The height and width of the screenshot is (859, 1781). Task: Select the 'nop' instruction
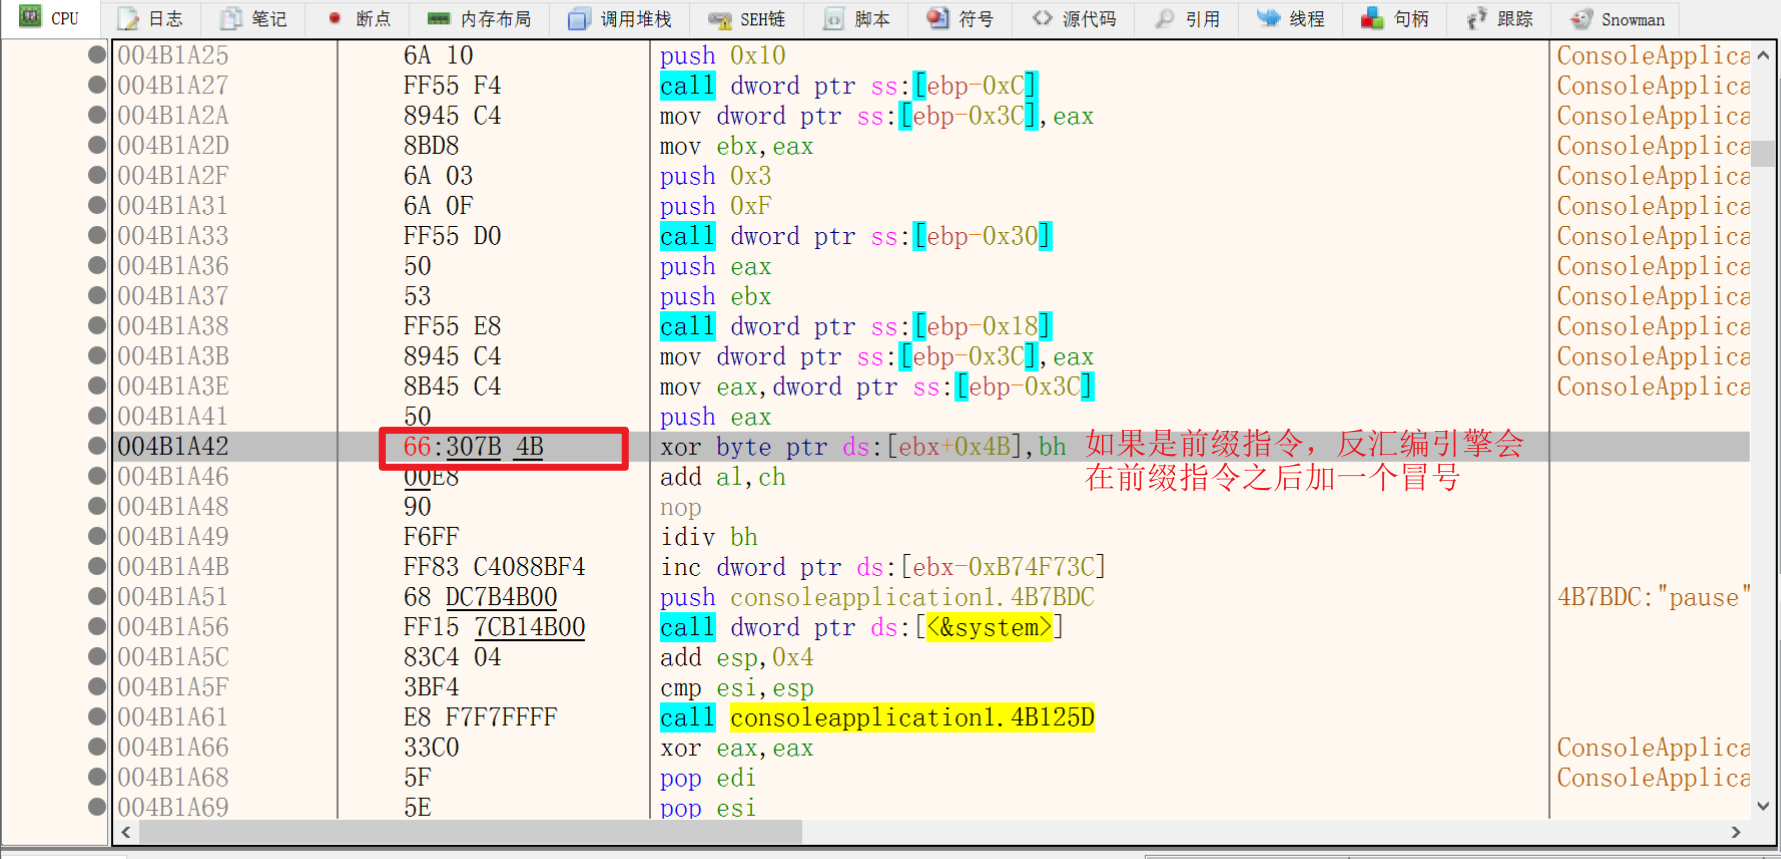pyautogui.click(x=681, y=507)
